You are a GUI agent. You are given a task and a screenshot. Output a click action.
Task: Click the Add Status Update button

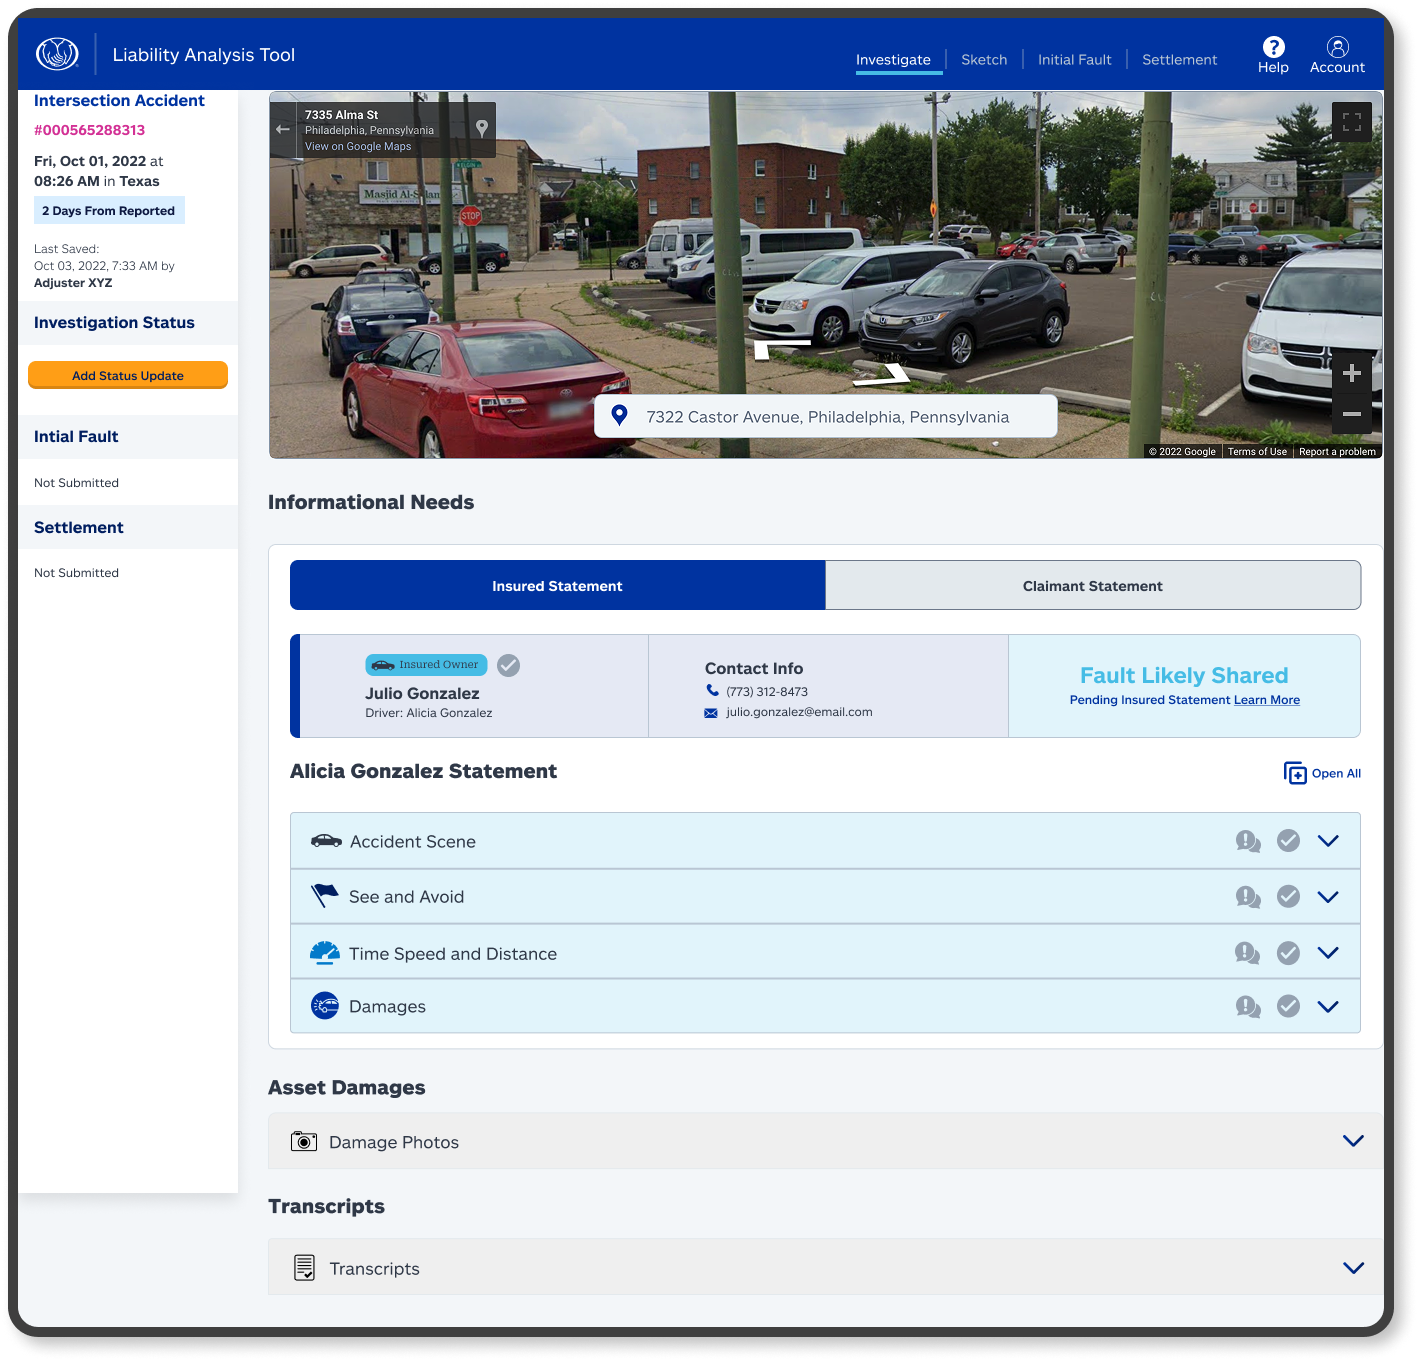pos(128,375)
